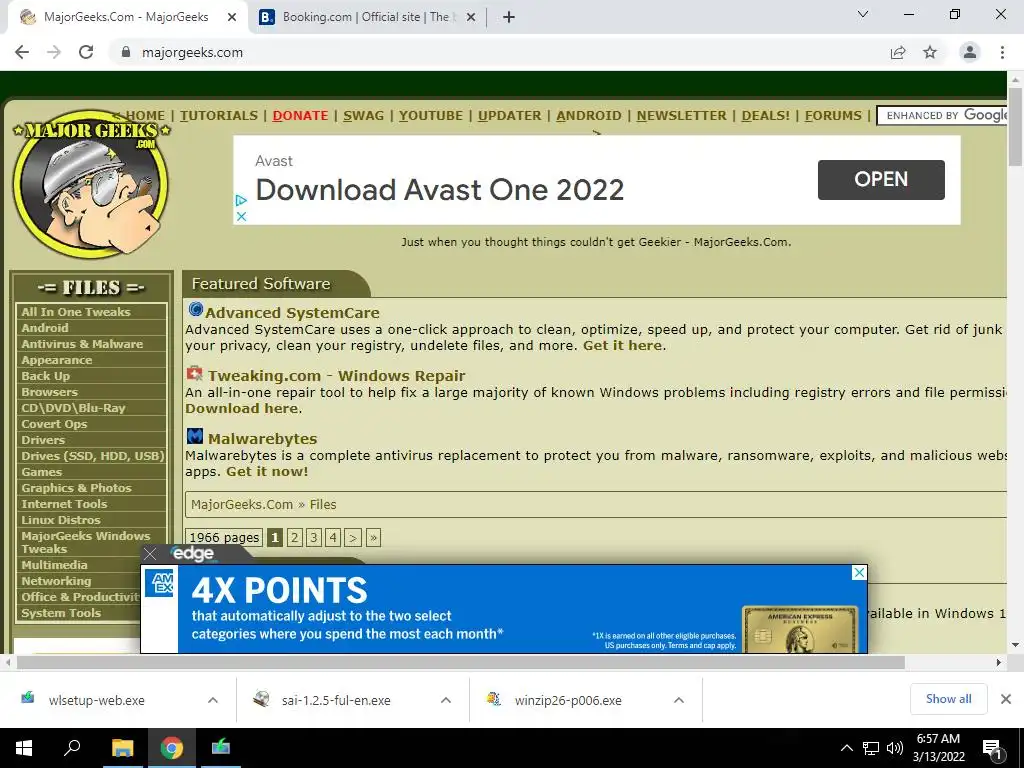Dismiss the edge overlay ad

(x=150, y=554)
